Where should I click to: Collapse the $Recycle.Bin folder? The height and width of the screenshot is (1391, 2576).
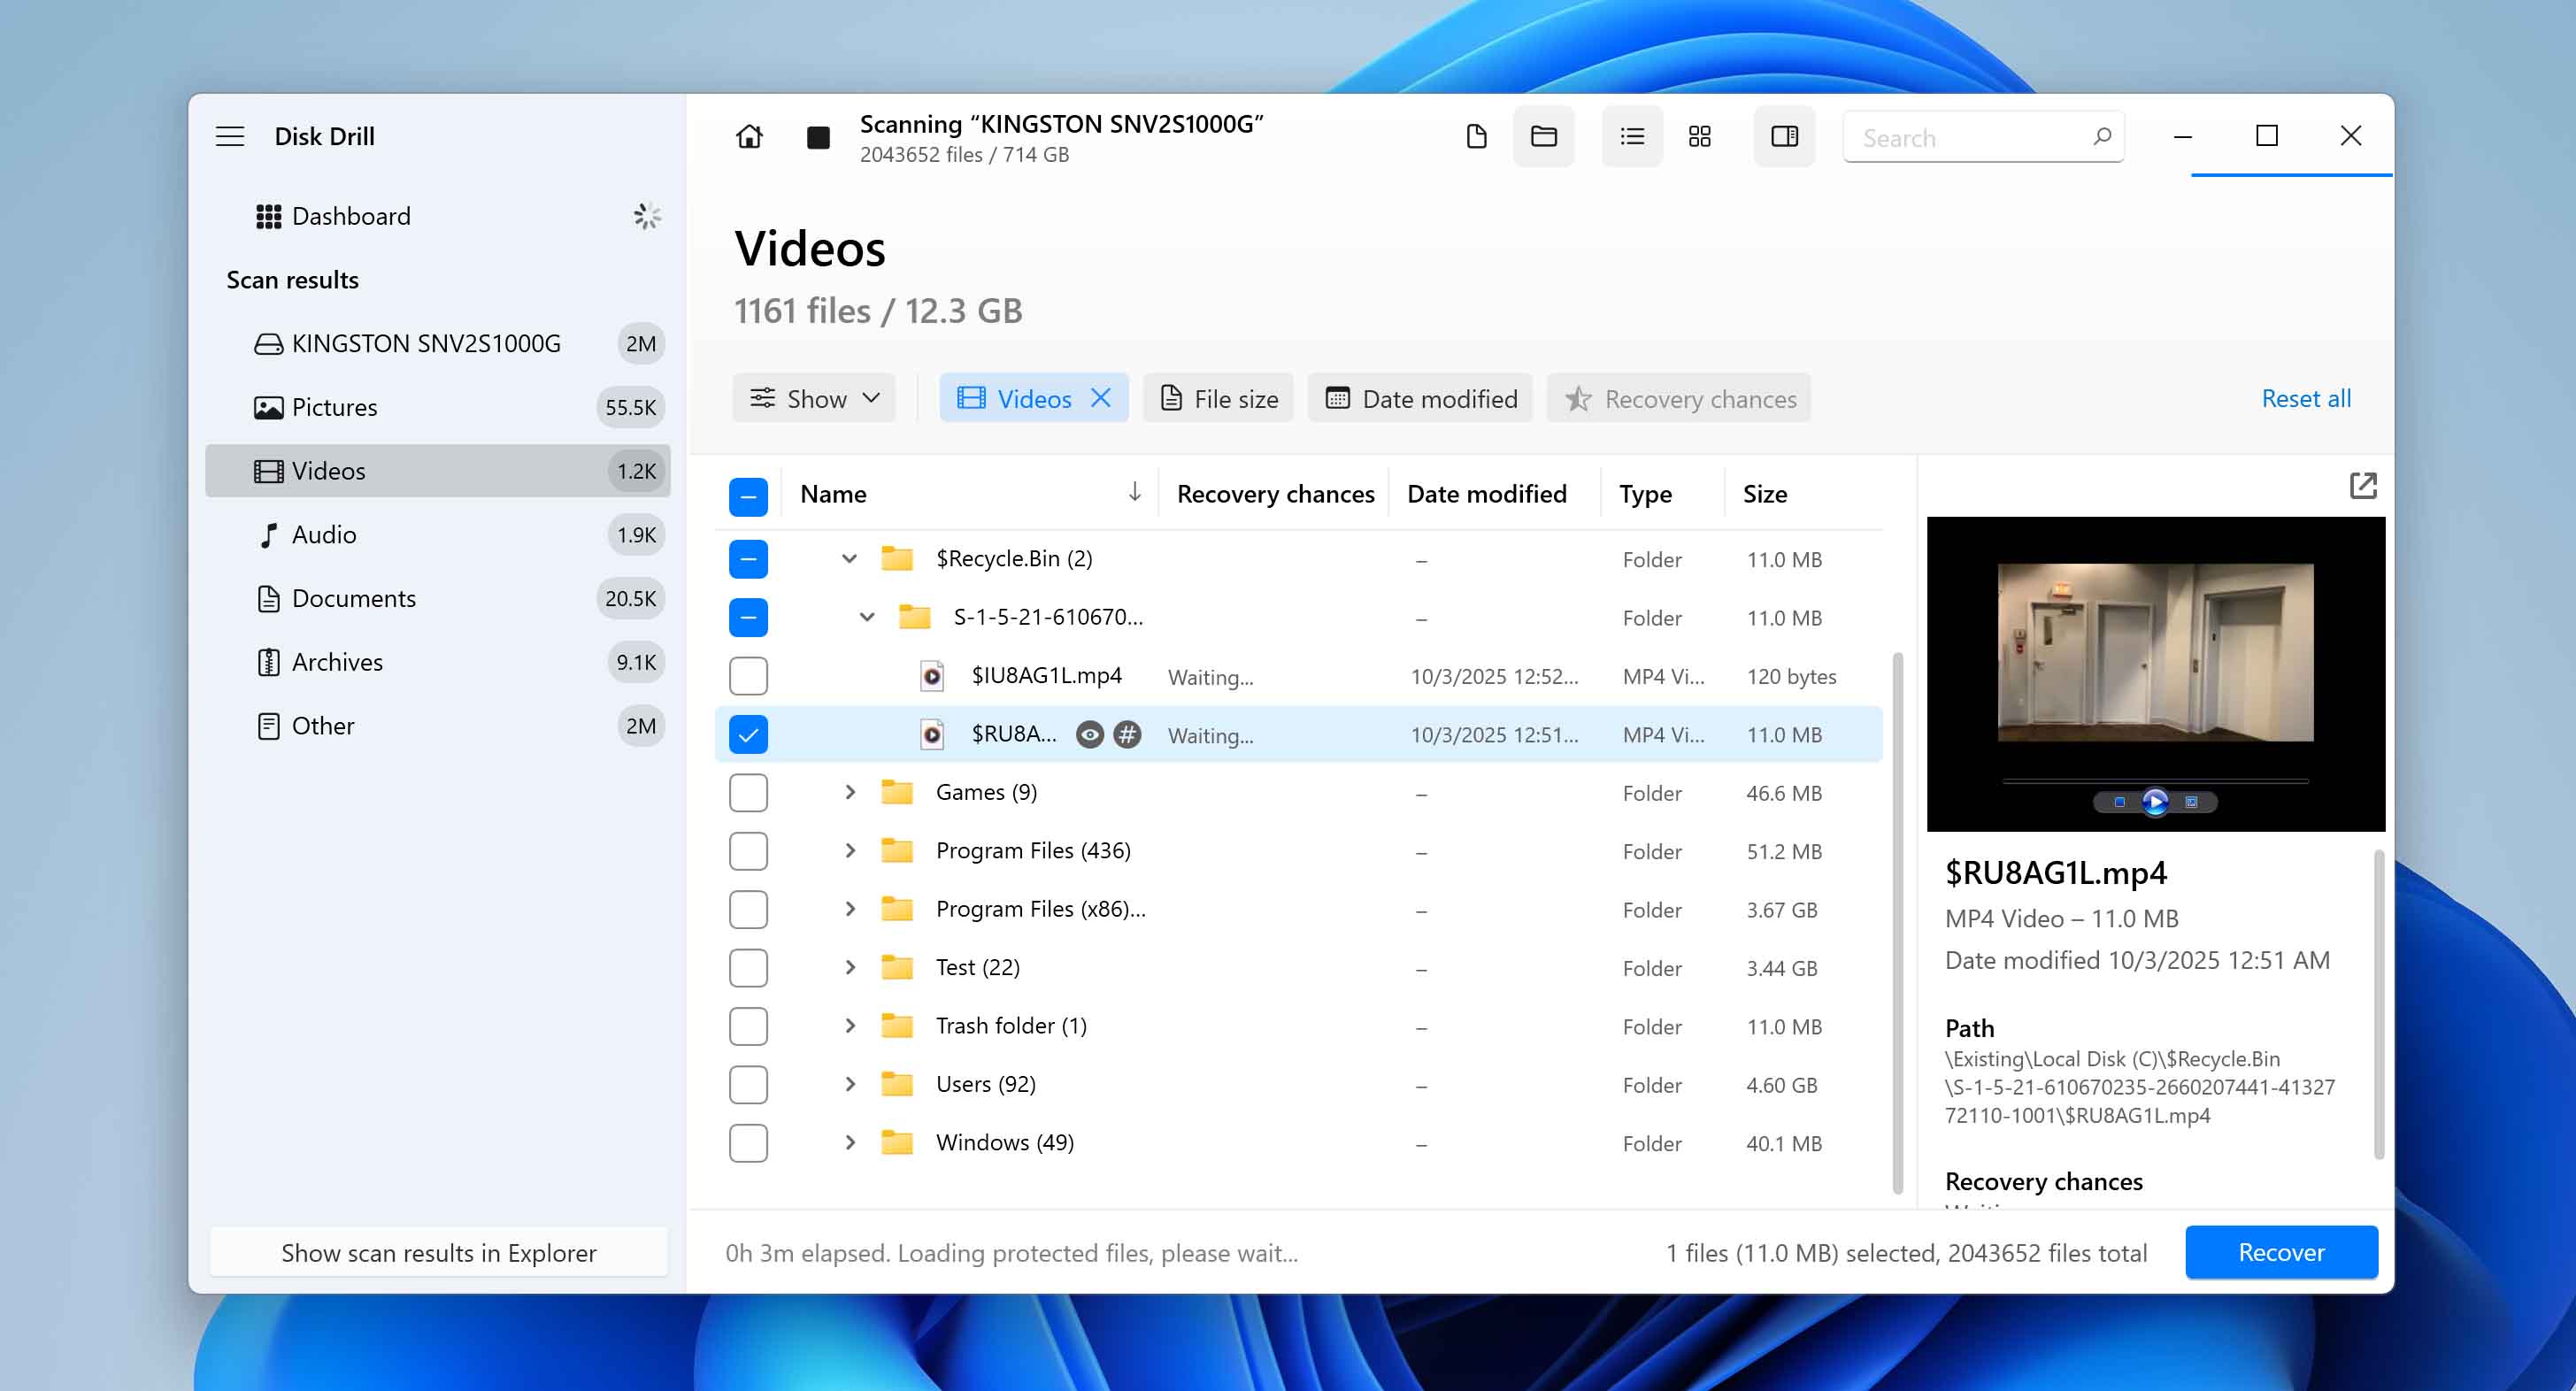point(849,559)
